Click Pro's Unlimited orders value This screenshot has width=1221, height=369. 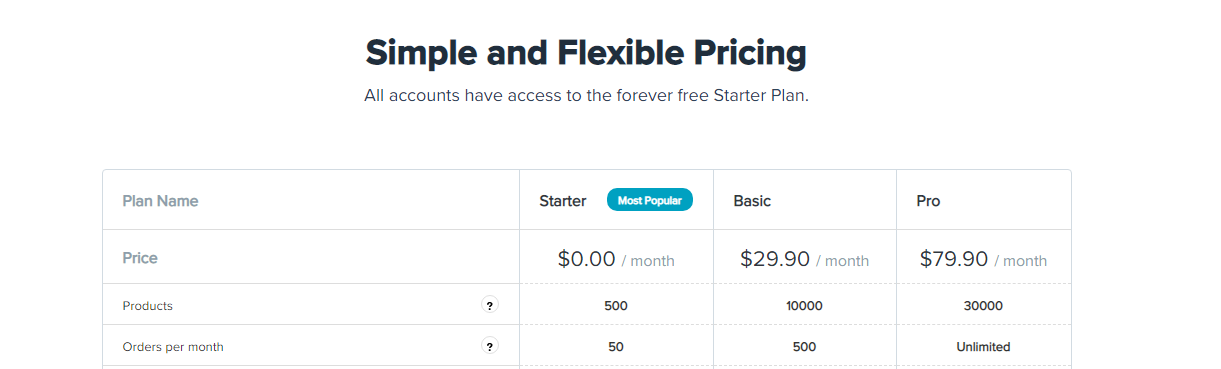click(983, 347)
